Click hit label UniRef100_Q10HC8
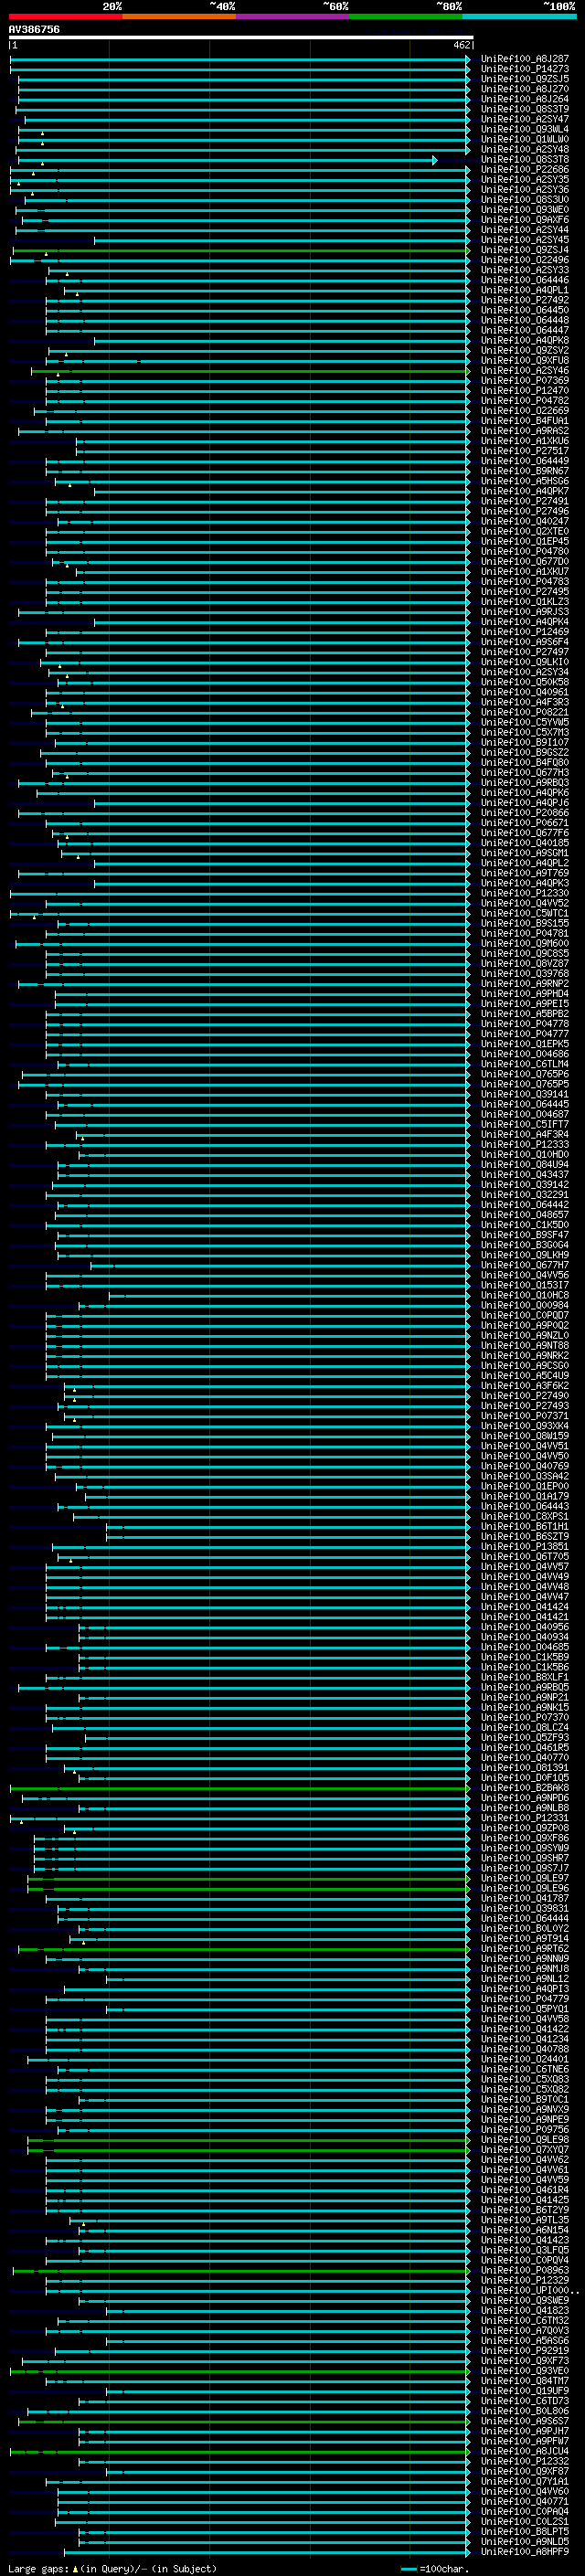The height and width of the screenshot is (2576, 585). pos(525,1295)
